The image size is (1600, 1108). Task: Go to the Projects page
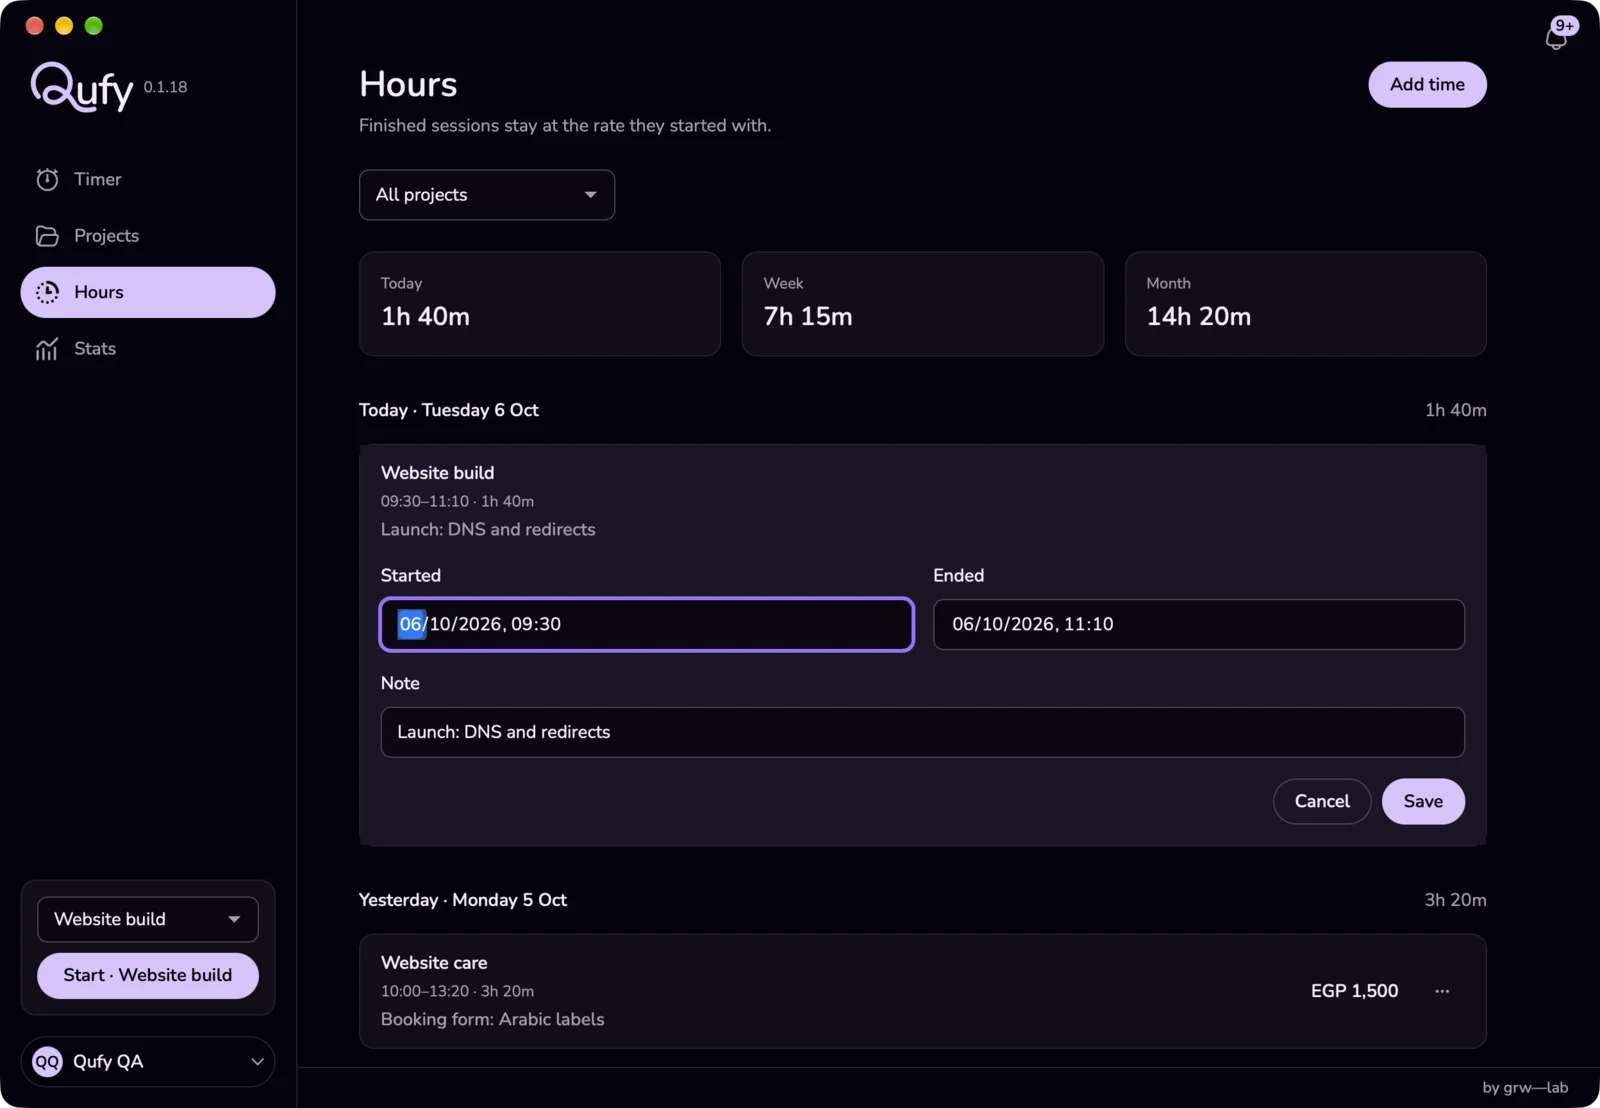click(148, 236)
